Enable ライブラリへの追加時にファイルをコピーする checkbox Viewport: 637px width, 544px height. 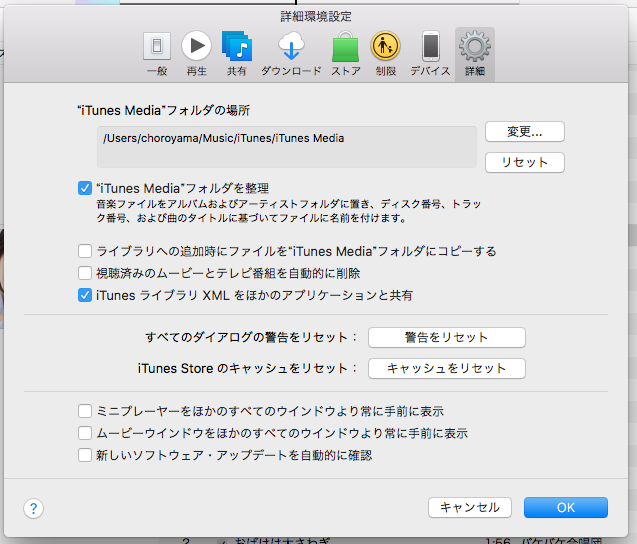pyautogui.click(x=84, y=251)
